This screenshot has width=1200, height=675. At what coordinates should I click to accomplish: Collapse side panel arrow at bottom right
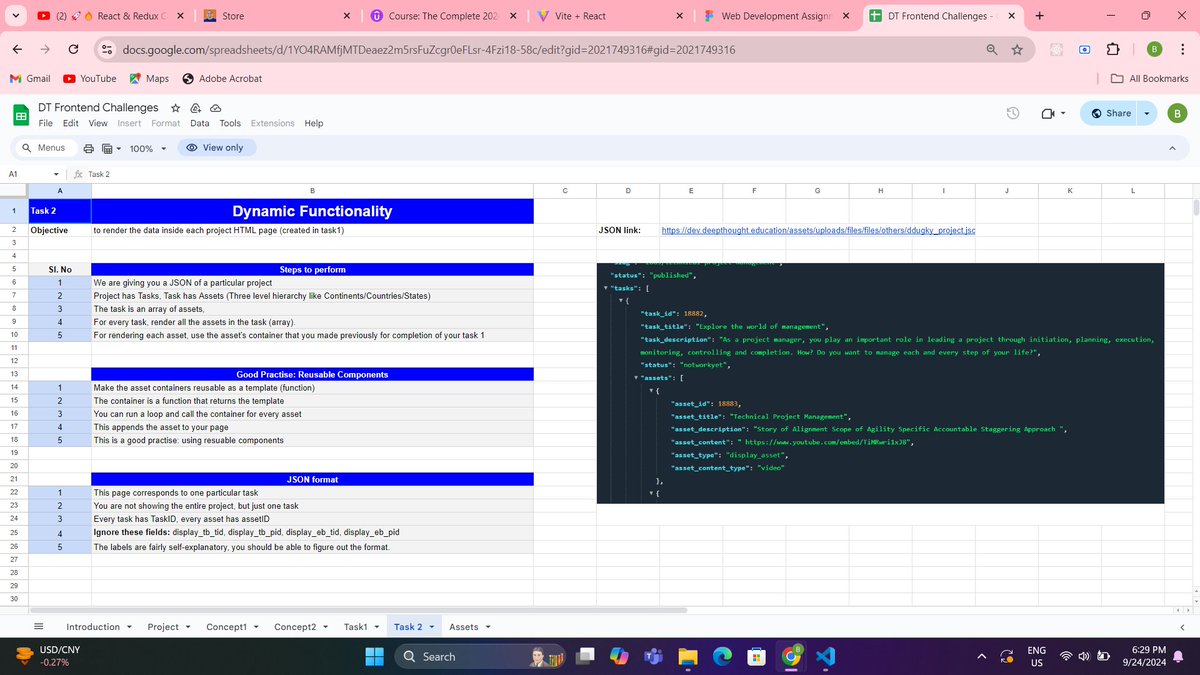coord(1183,627)
